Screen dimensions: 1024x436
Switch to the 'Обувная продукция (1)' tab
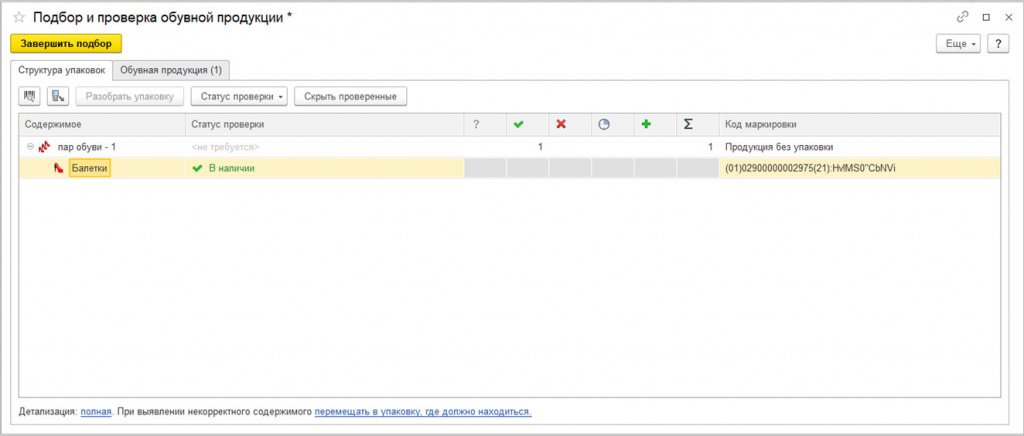[x=172, y=70]
